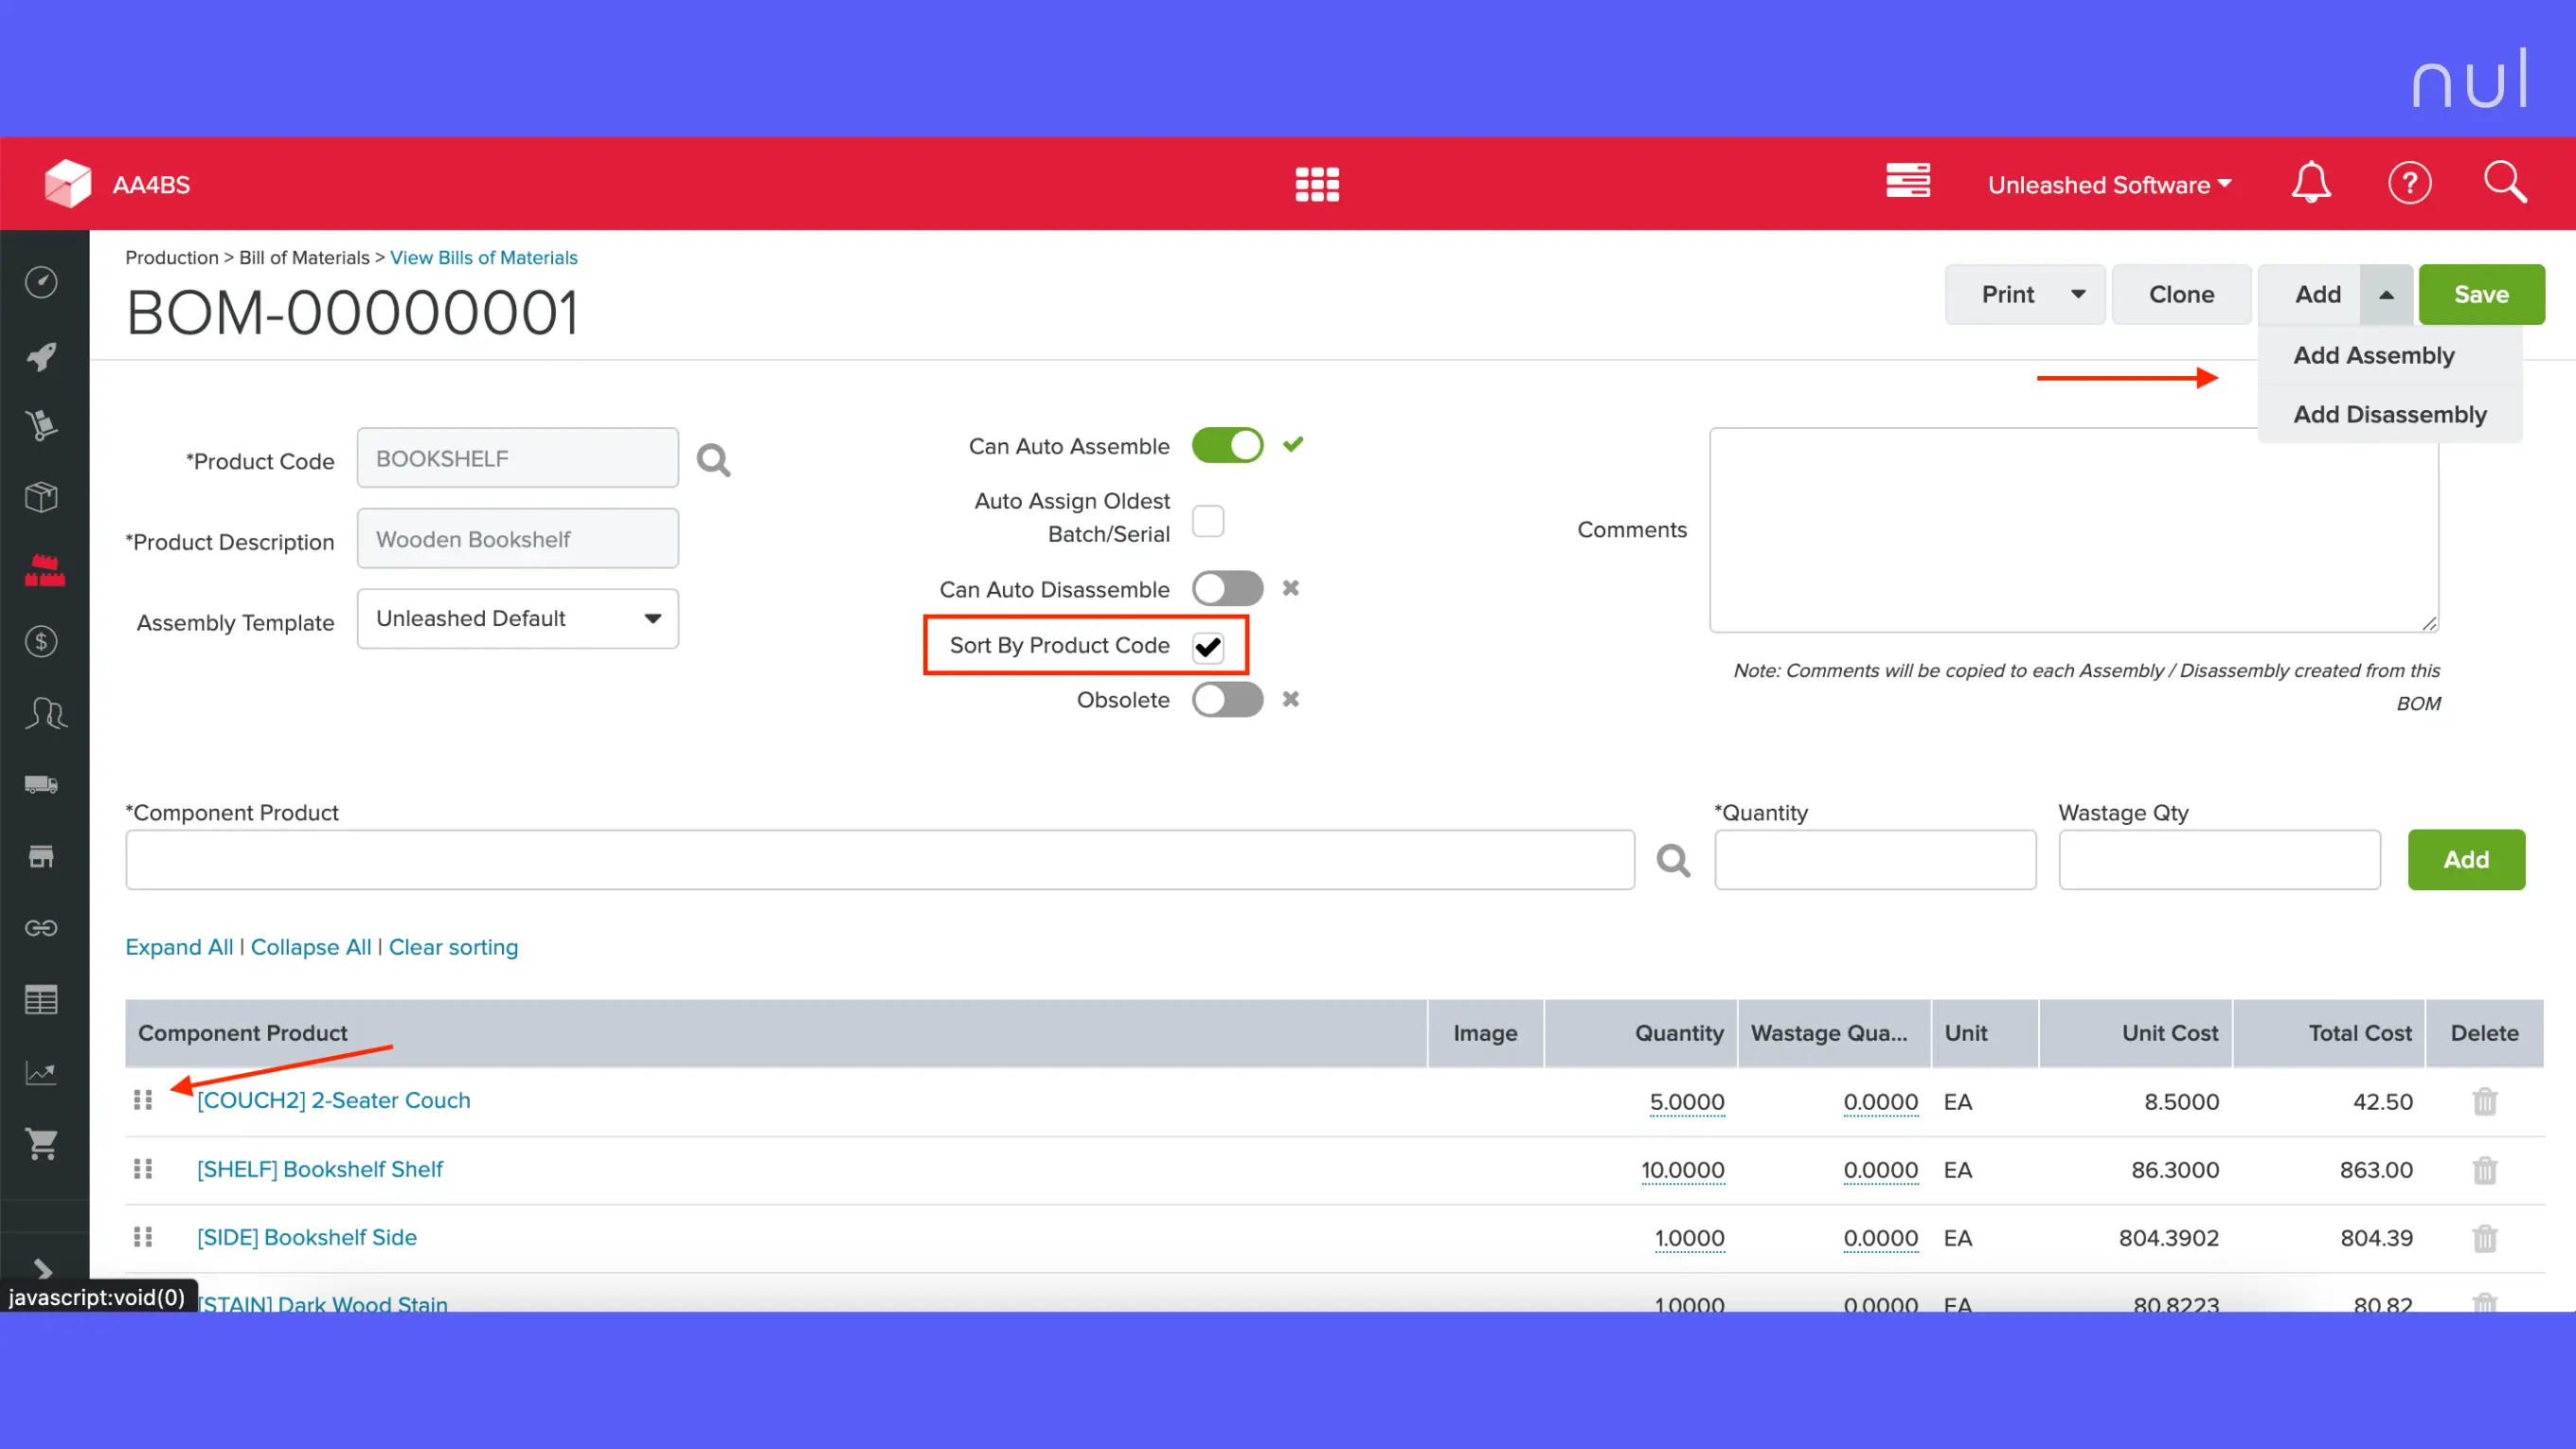
Task: Delete the 2-Seater Couch component row
Action: [2485, 1101]
